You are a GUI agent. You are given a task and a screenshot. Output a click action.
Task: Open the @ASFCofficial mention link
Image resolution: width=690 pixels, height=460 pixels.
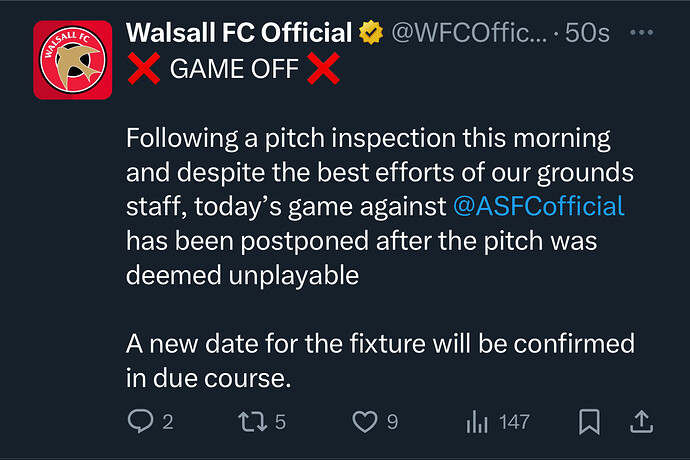click(539, 206)
